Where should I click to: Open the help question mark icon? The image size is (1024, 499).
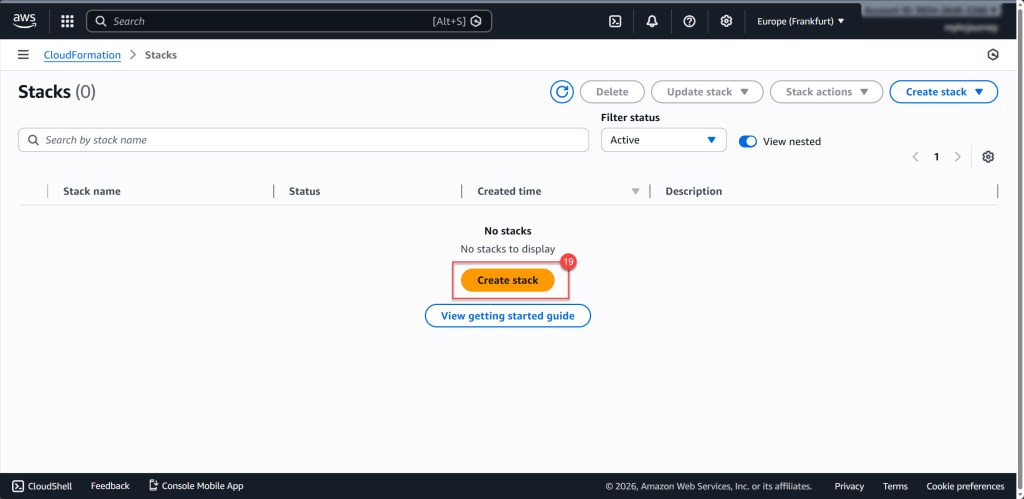689,21
